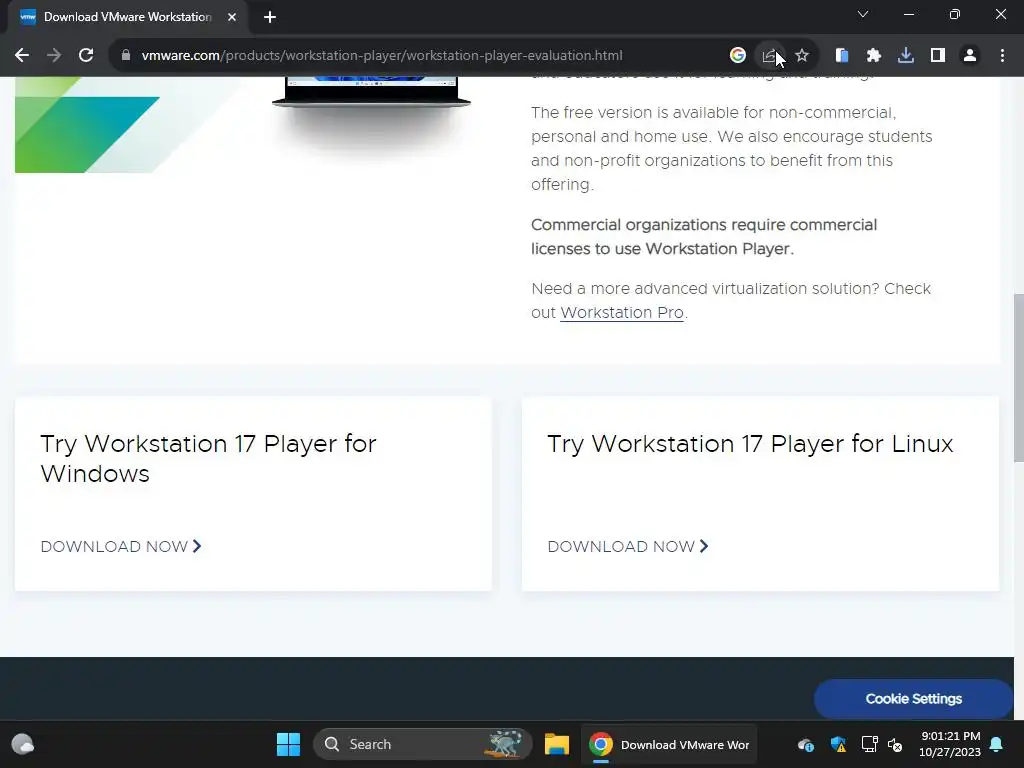Open File Explorer from taskbar
The height and width of the screenshot is (768, 1024).
(x=557, y=744)
